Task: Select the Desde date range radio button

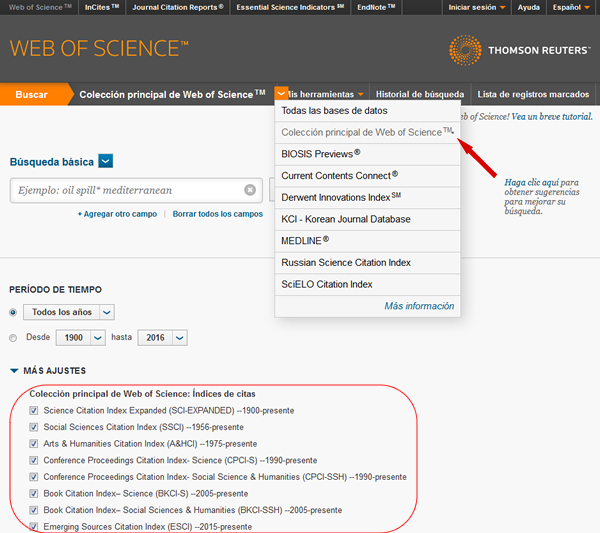Action: [x=14, y=338]
